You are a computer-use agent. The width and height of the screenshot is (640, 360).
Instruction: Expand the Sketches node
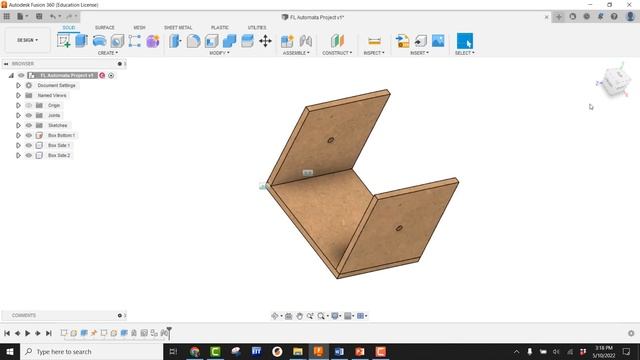18,125
